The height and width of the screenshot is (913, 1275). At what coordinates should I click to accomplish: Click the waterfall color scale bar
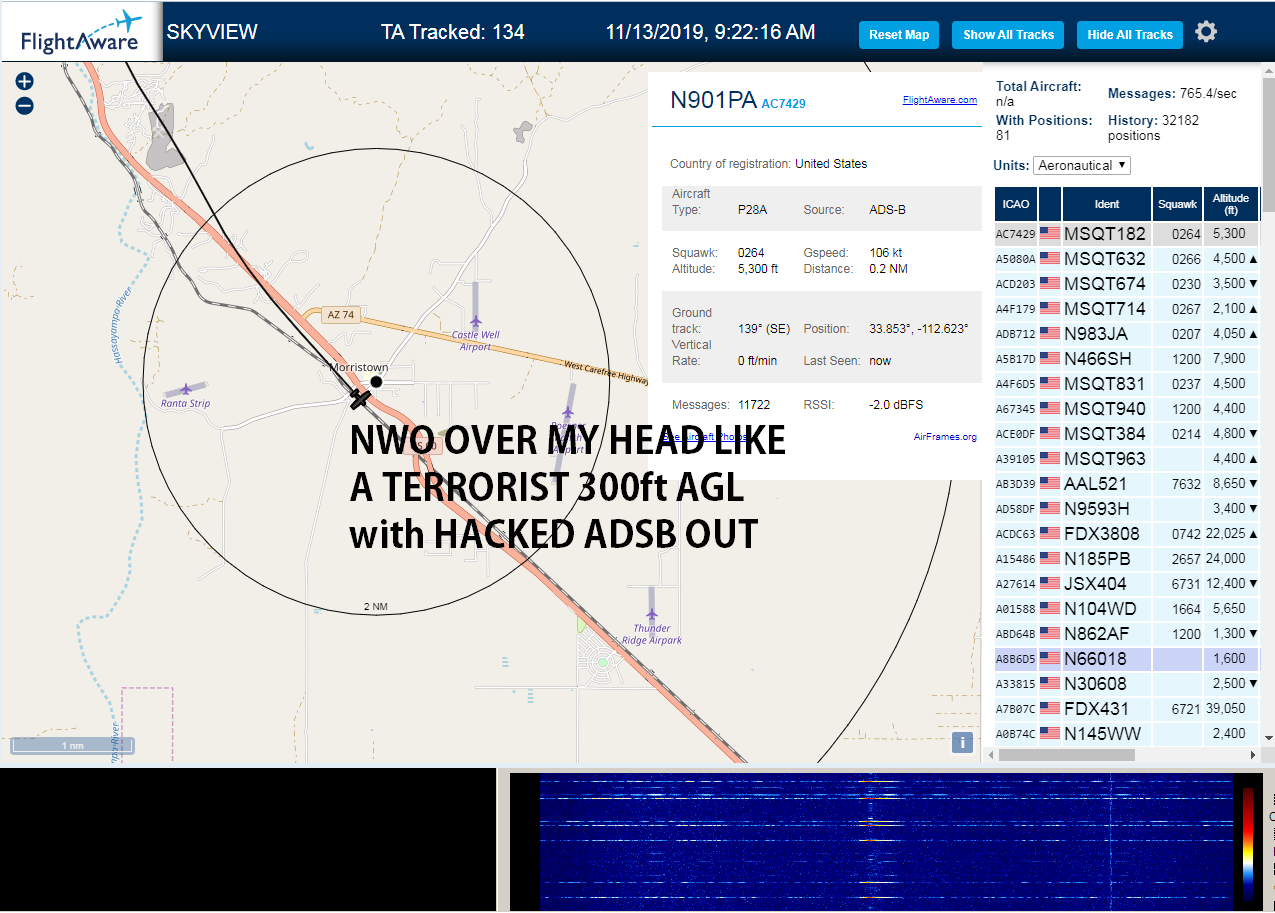tap(1248, 844)
